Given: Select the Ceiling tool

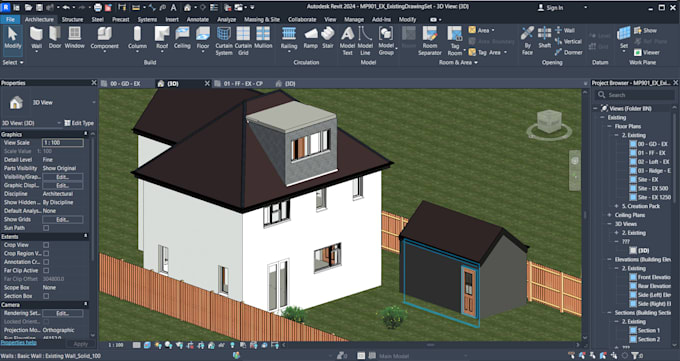Looking at the screenshot, I should click(x=182, y=37).
